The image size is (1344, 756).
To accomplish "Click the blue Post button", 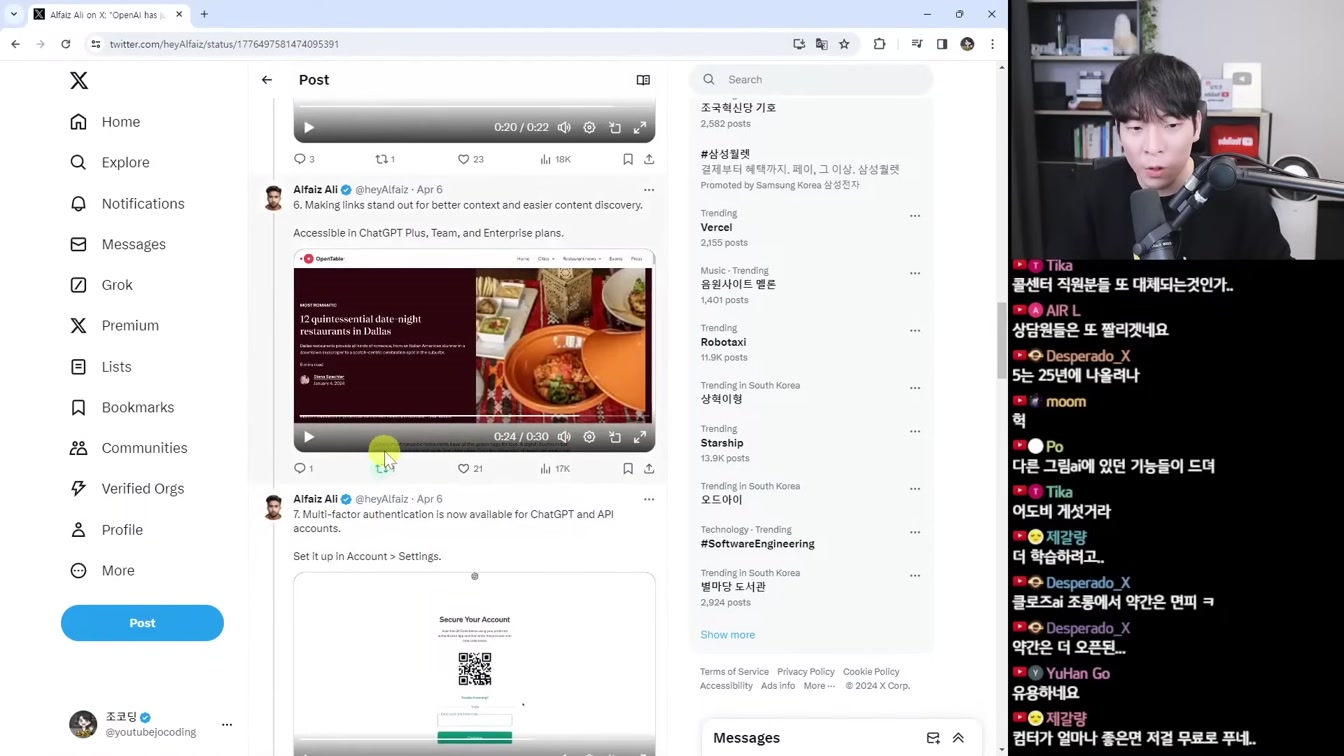I will 142,623.
